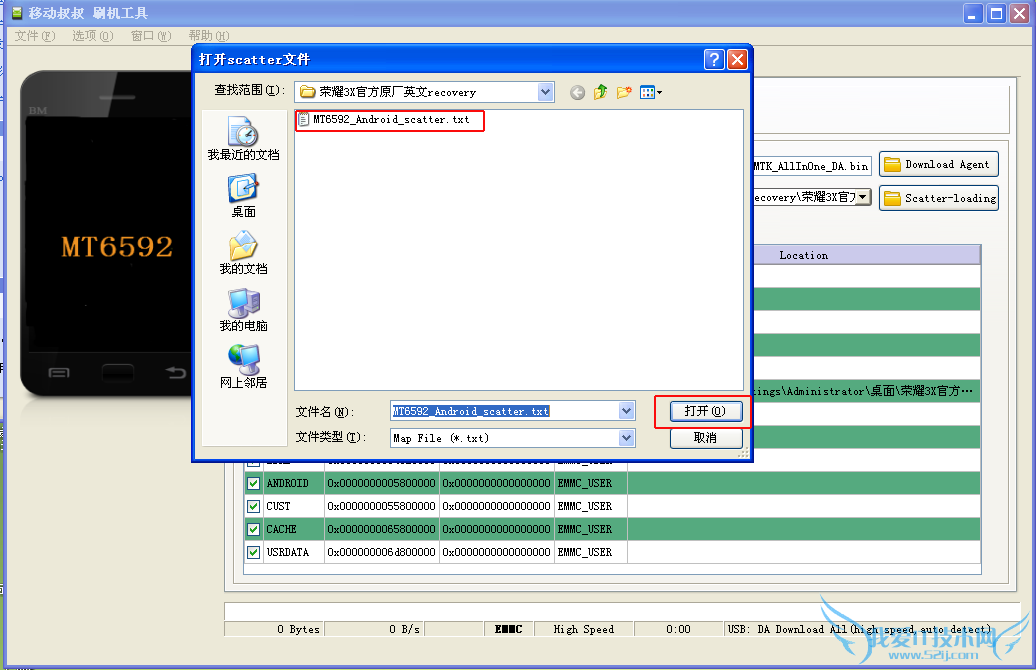1036x670 pixels.
Task: Click Scatter-loading folder icon
Action: coord(892,198)
